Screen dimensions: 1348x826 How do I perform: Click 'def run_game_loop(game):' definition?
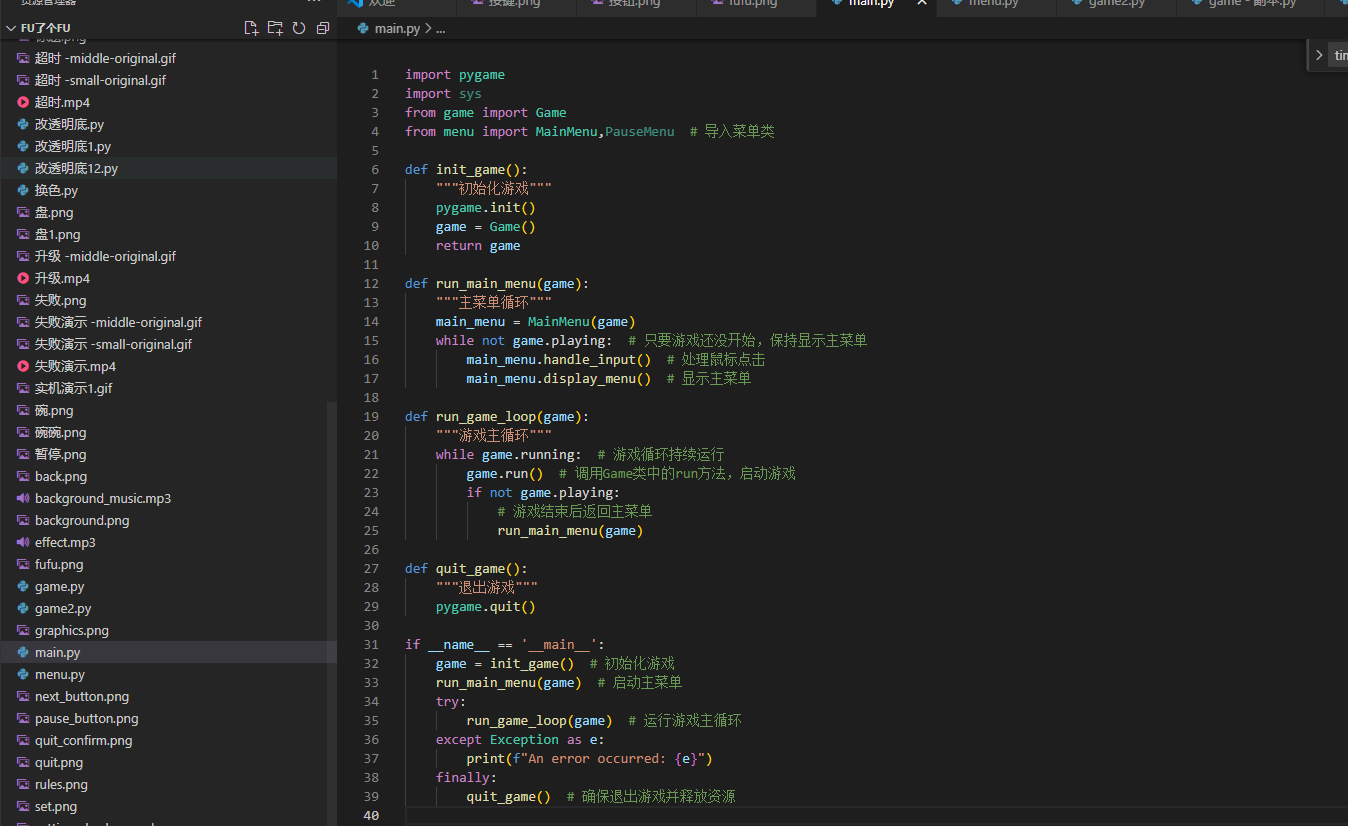pyautogui.click(x=497, y=417)
